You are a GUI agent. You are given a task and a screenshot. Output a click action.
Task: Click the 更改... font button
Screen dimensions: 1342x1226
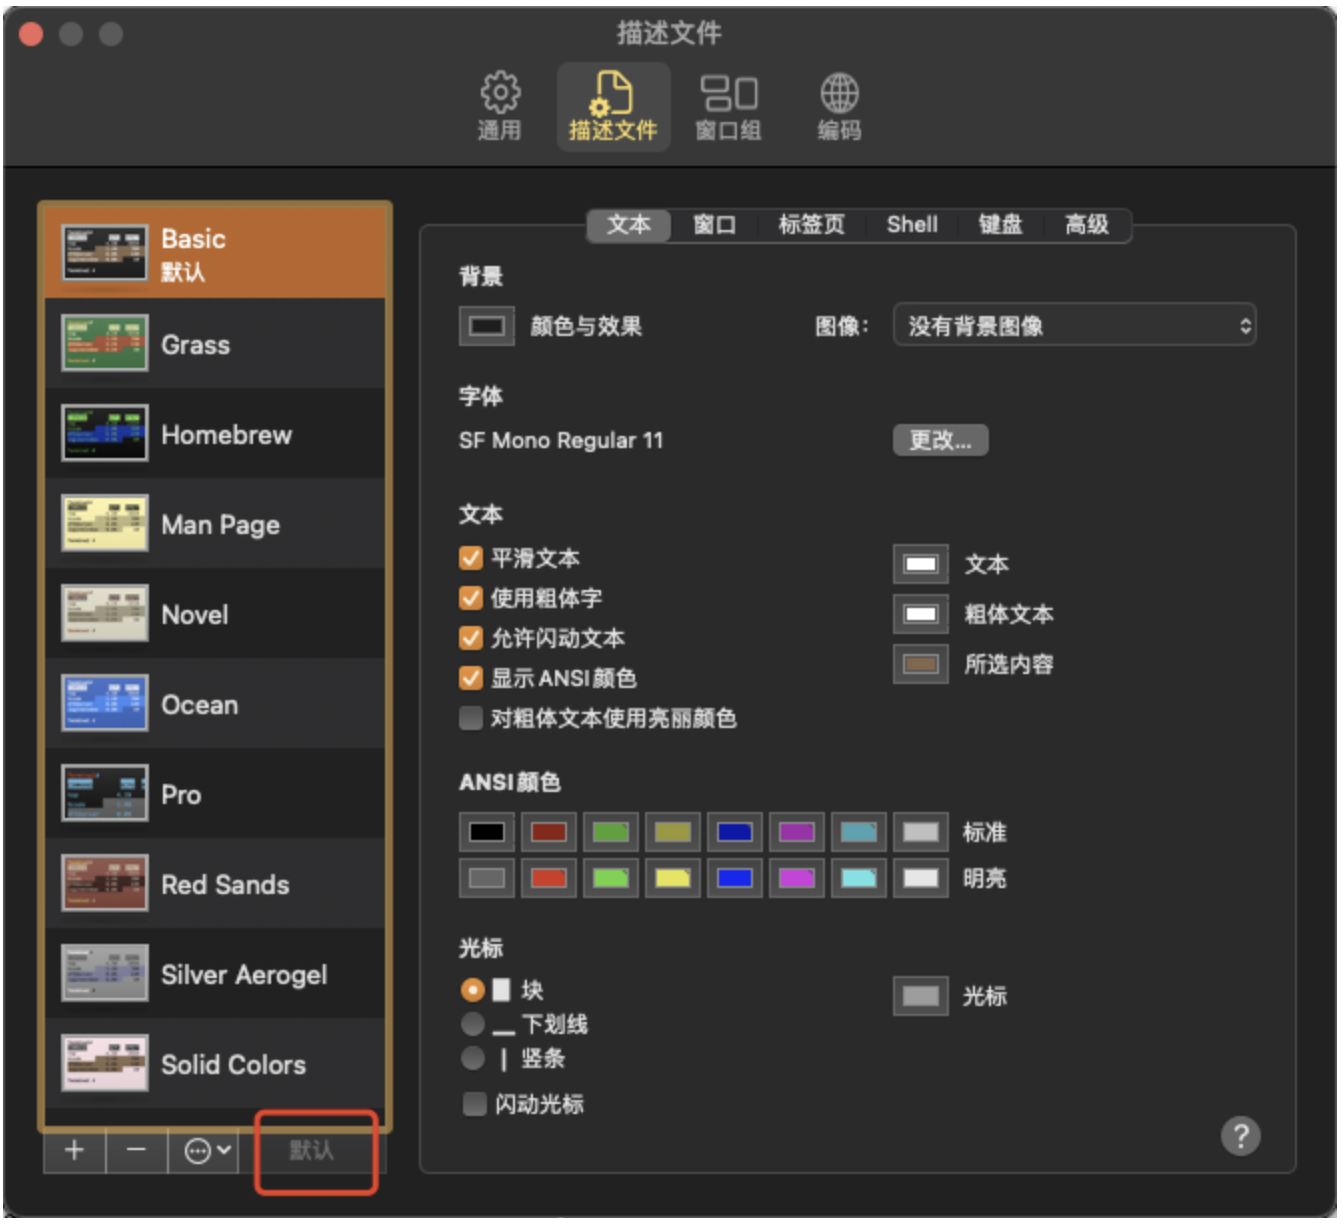click(x=940, y=440)
